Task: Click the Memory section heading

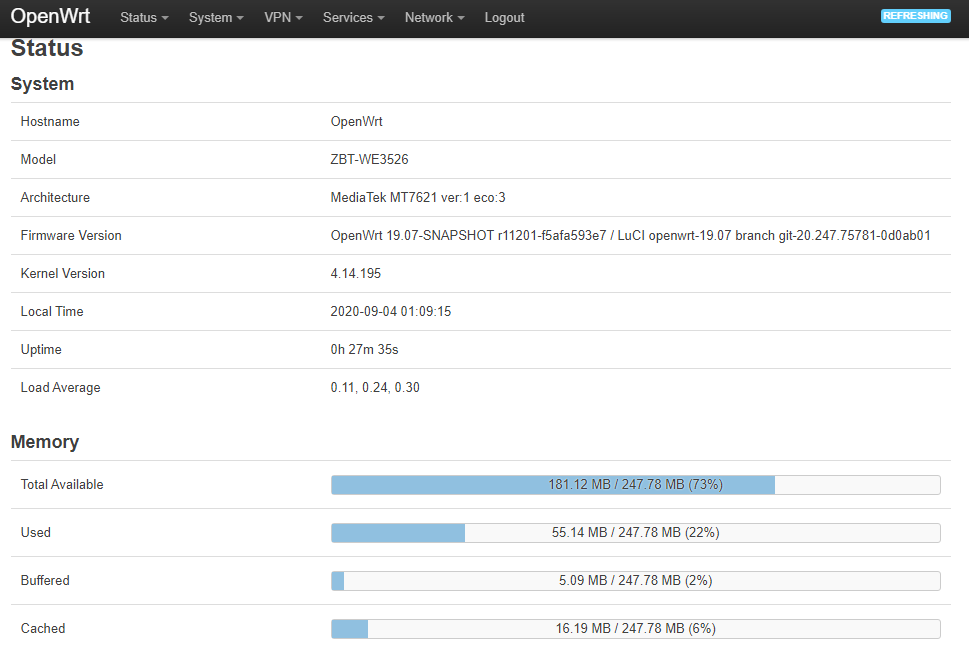Action: pos(45,442)
